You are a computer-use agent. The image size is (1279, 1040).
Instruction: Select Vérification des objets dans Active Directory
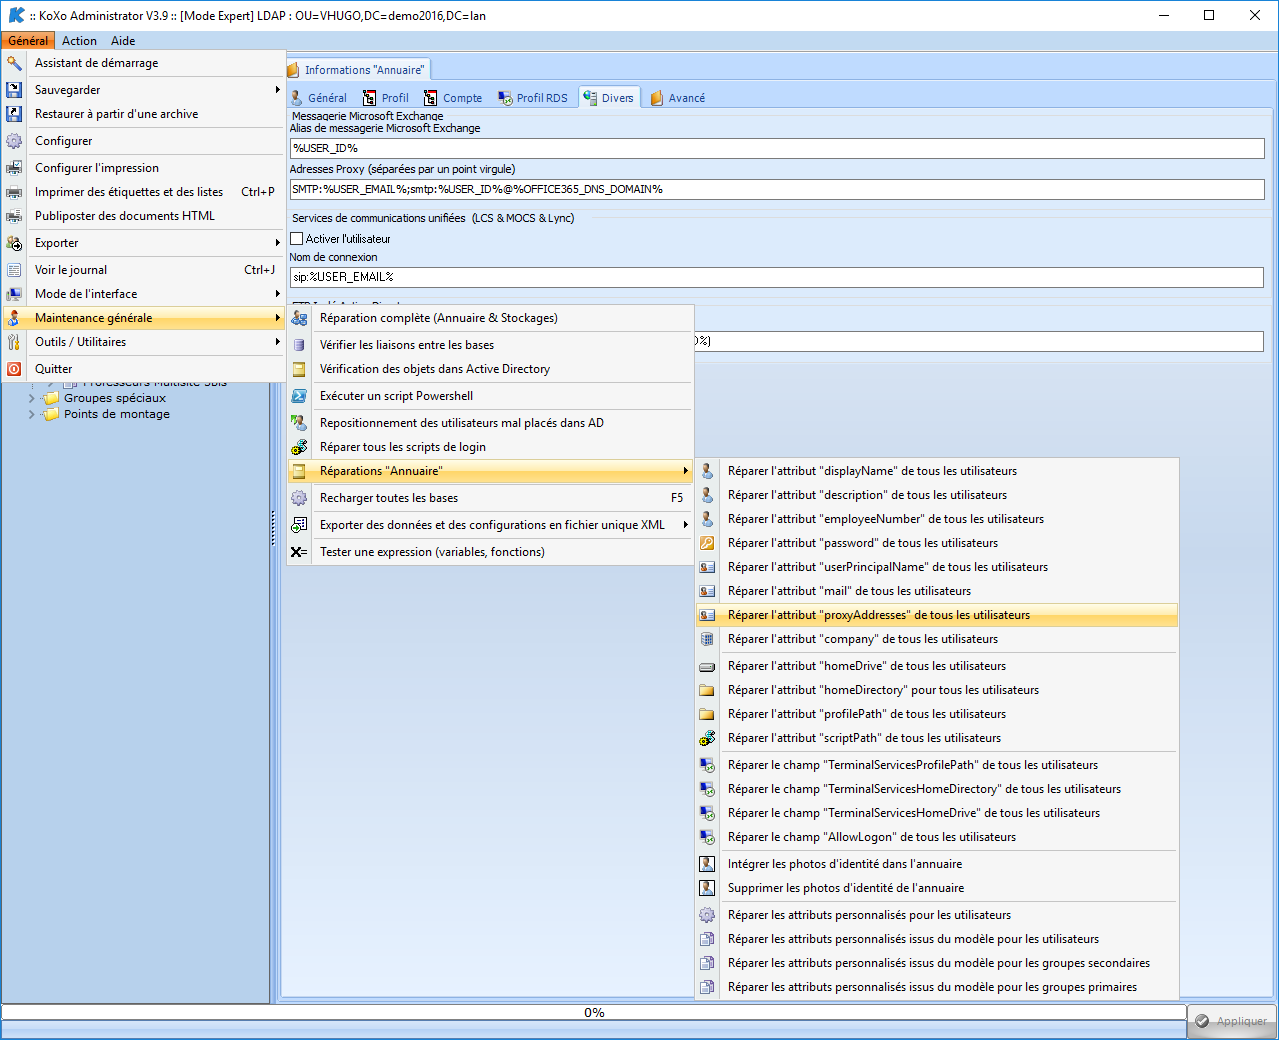click(x=490, y=369)
